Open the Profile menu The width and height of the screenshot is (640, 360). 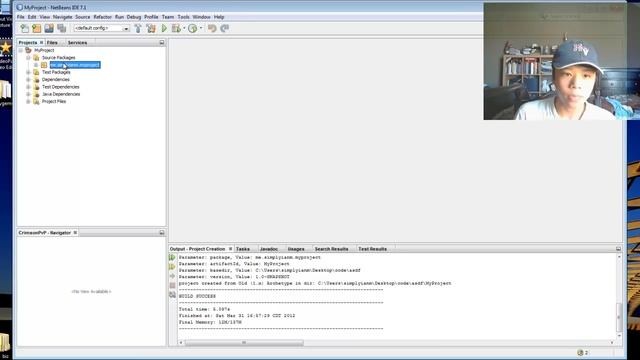[x=151, y=17]
